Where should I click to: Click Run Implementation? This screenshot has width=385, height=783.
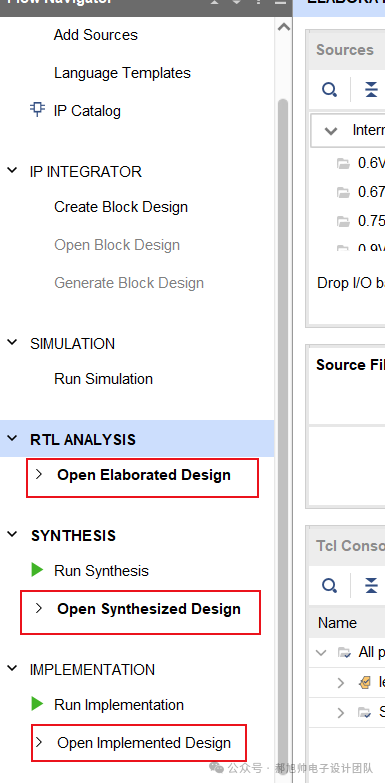pos(119,705)
